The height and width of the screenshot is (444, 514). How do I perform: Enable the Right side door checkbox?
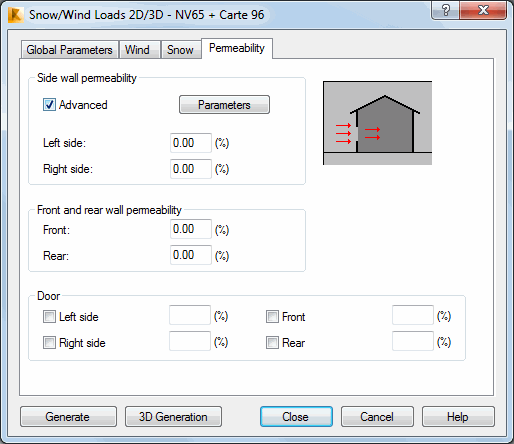pos(49,342)
